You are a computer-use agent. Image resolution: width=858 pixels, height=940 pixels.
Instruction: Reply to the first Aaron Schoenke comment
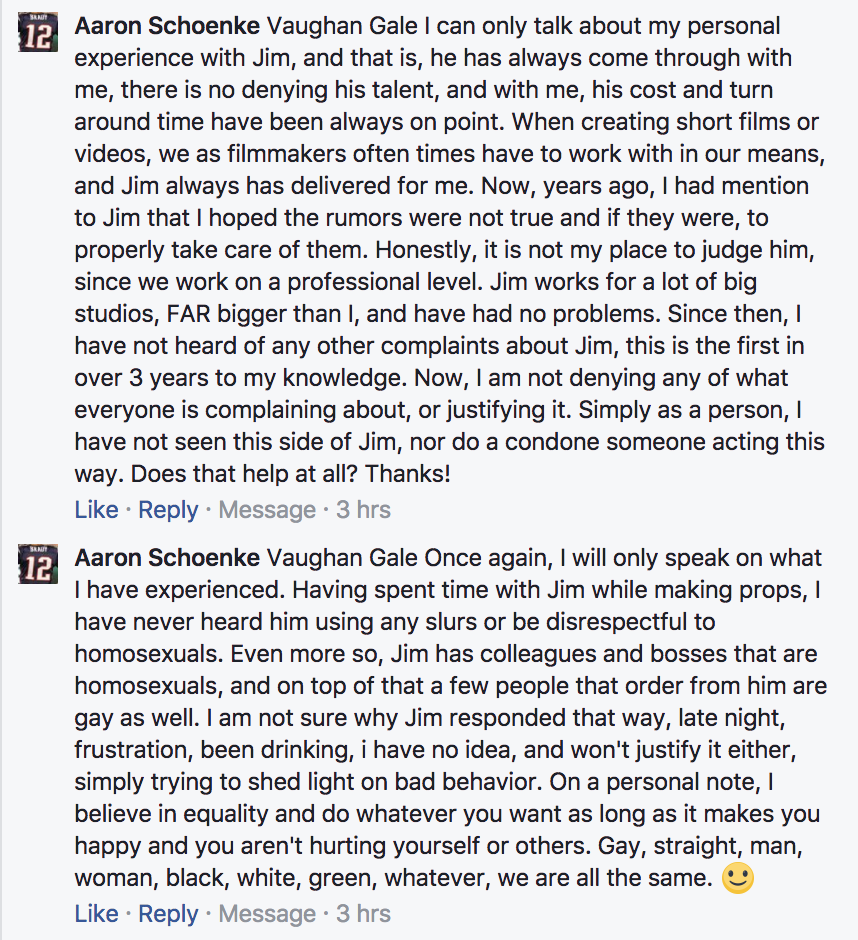pos(168,510)
